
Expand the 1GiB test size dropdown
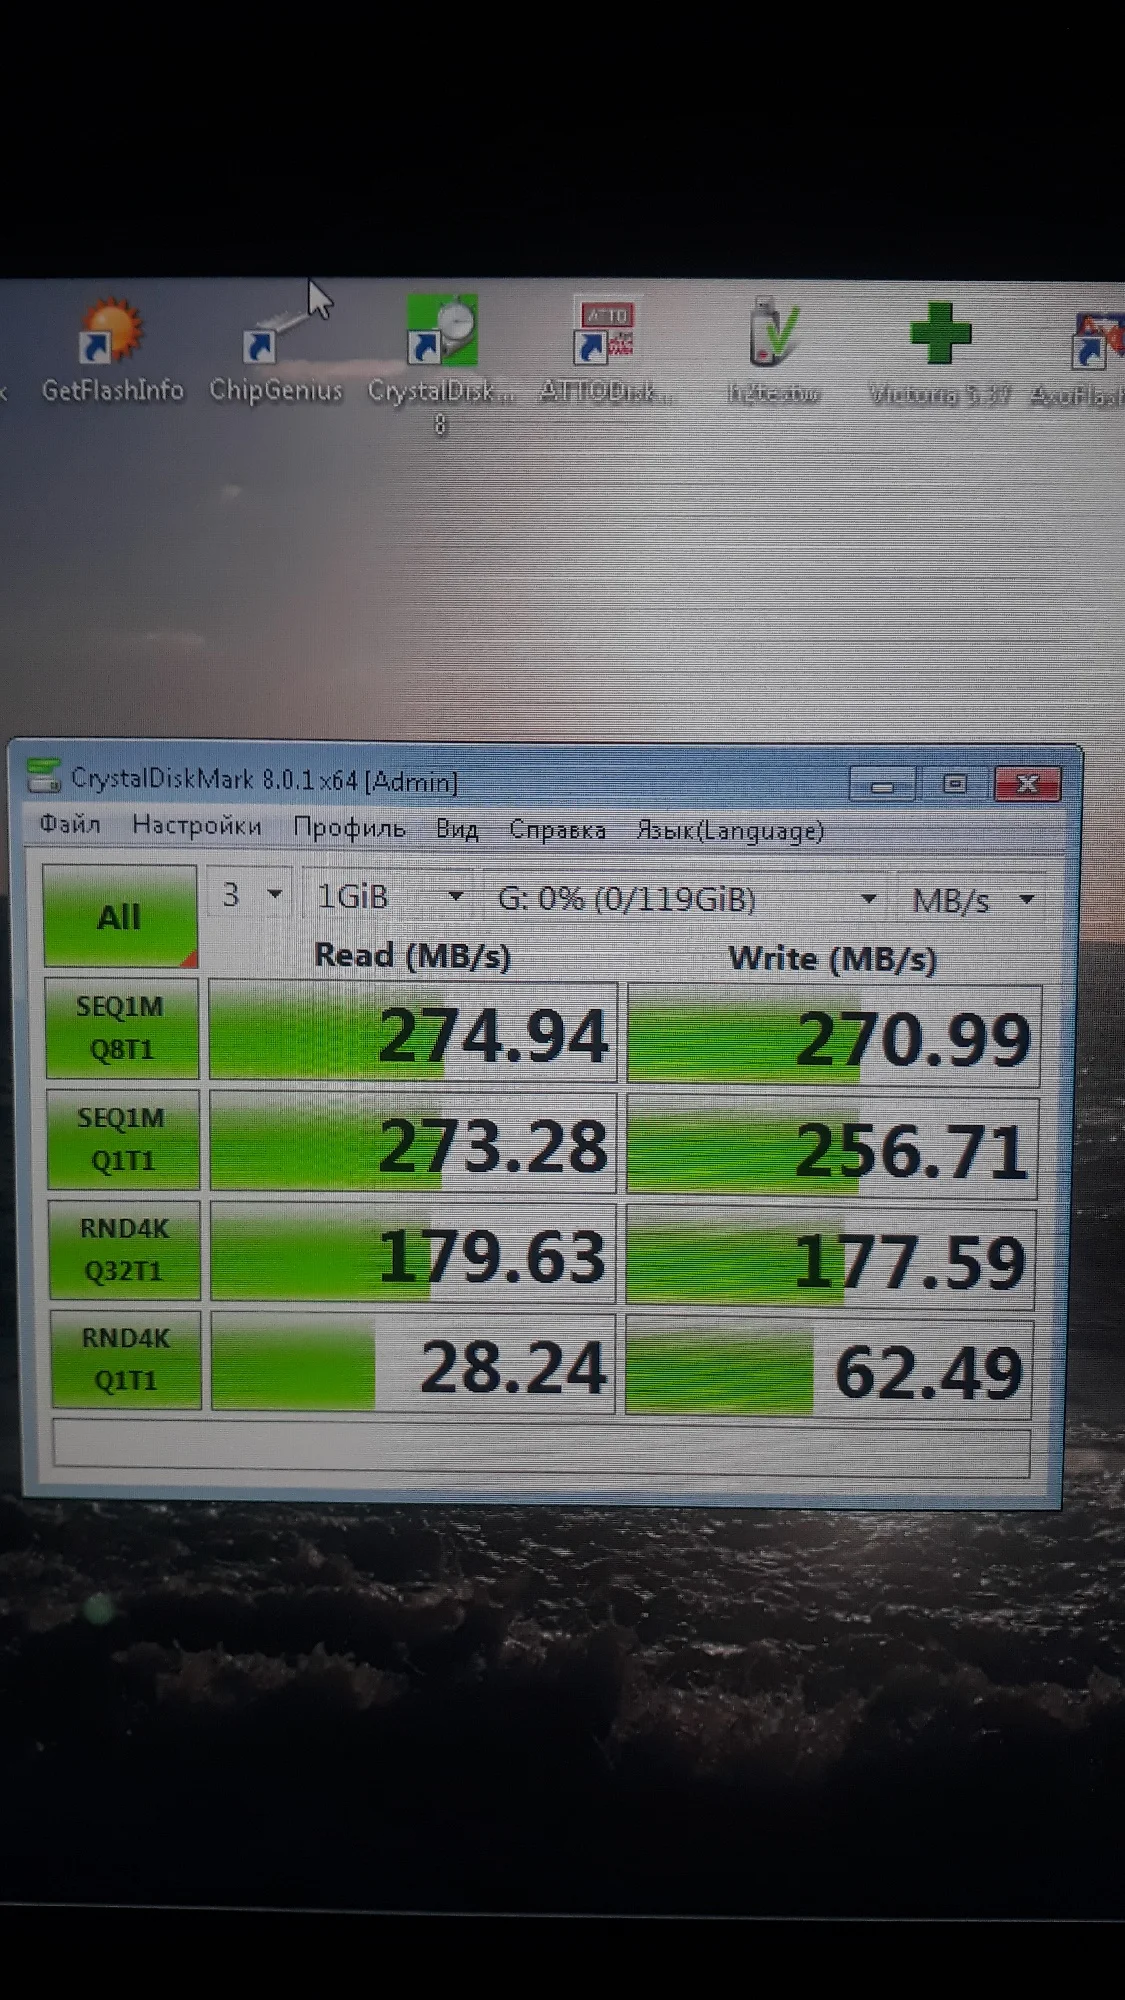389,896
